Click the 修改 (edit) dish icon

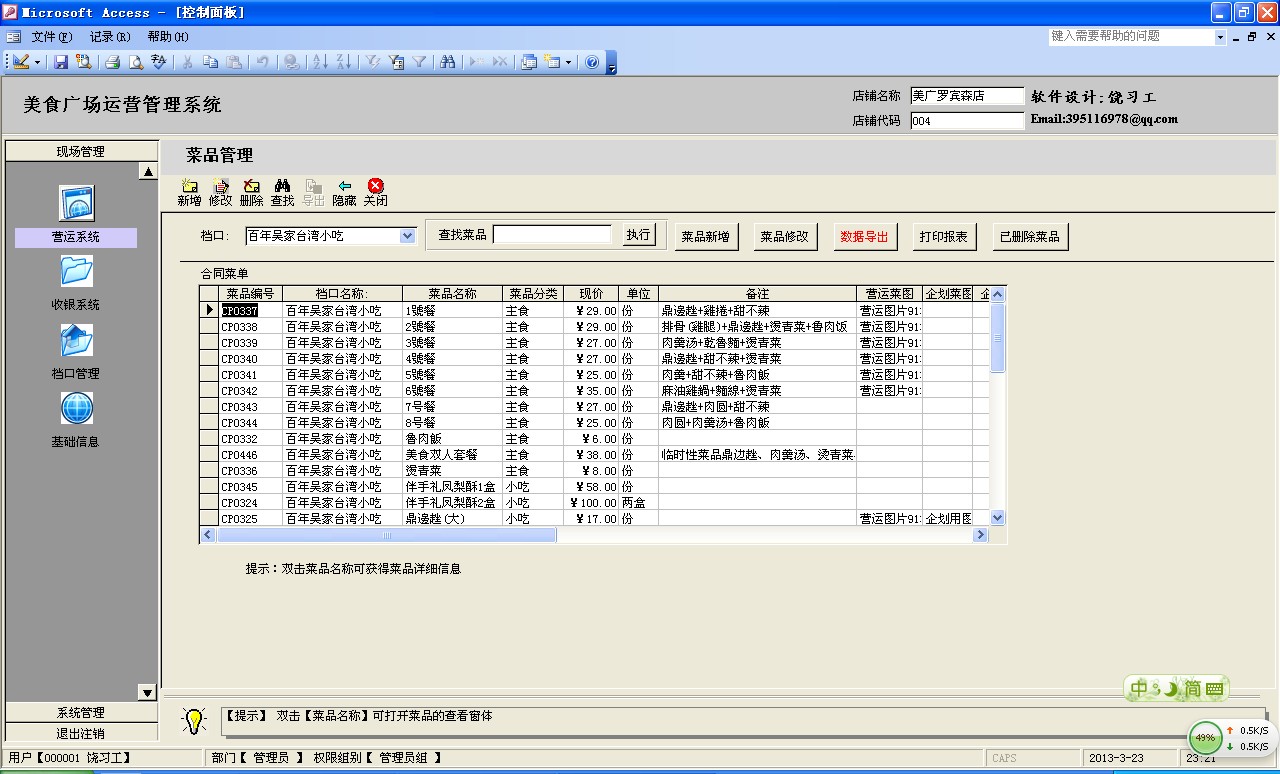(x=220, y=186)
